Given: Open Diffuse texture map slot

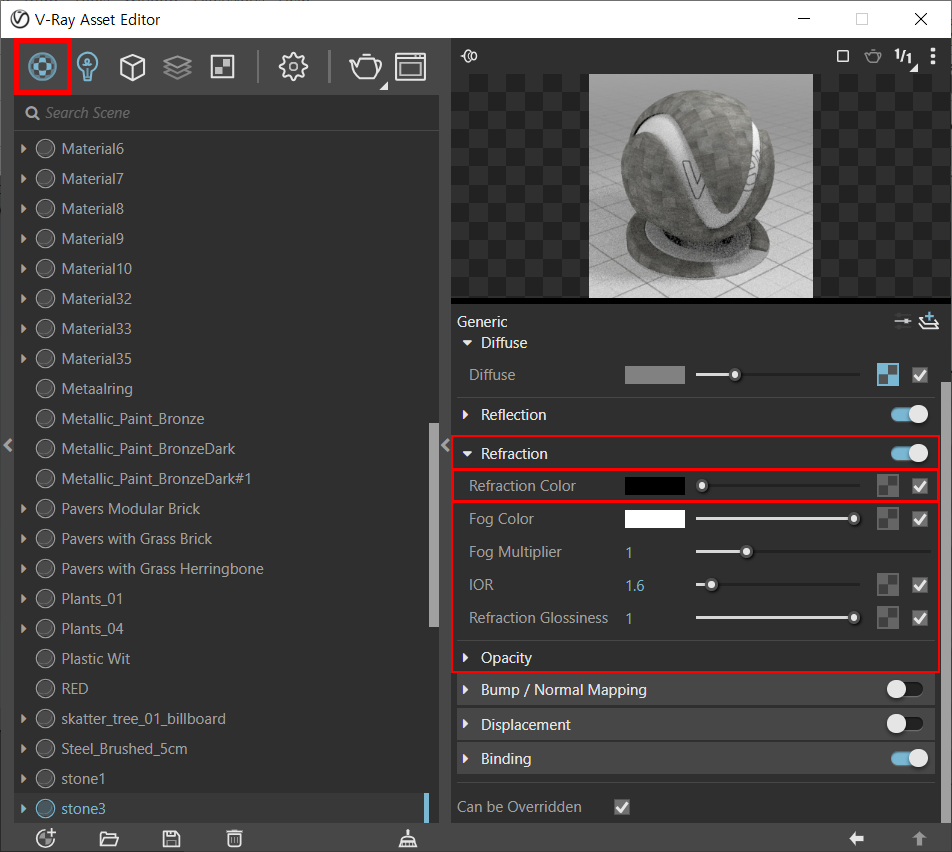Looking at the screenshot, I should click(888, 375).
